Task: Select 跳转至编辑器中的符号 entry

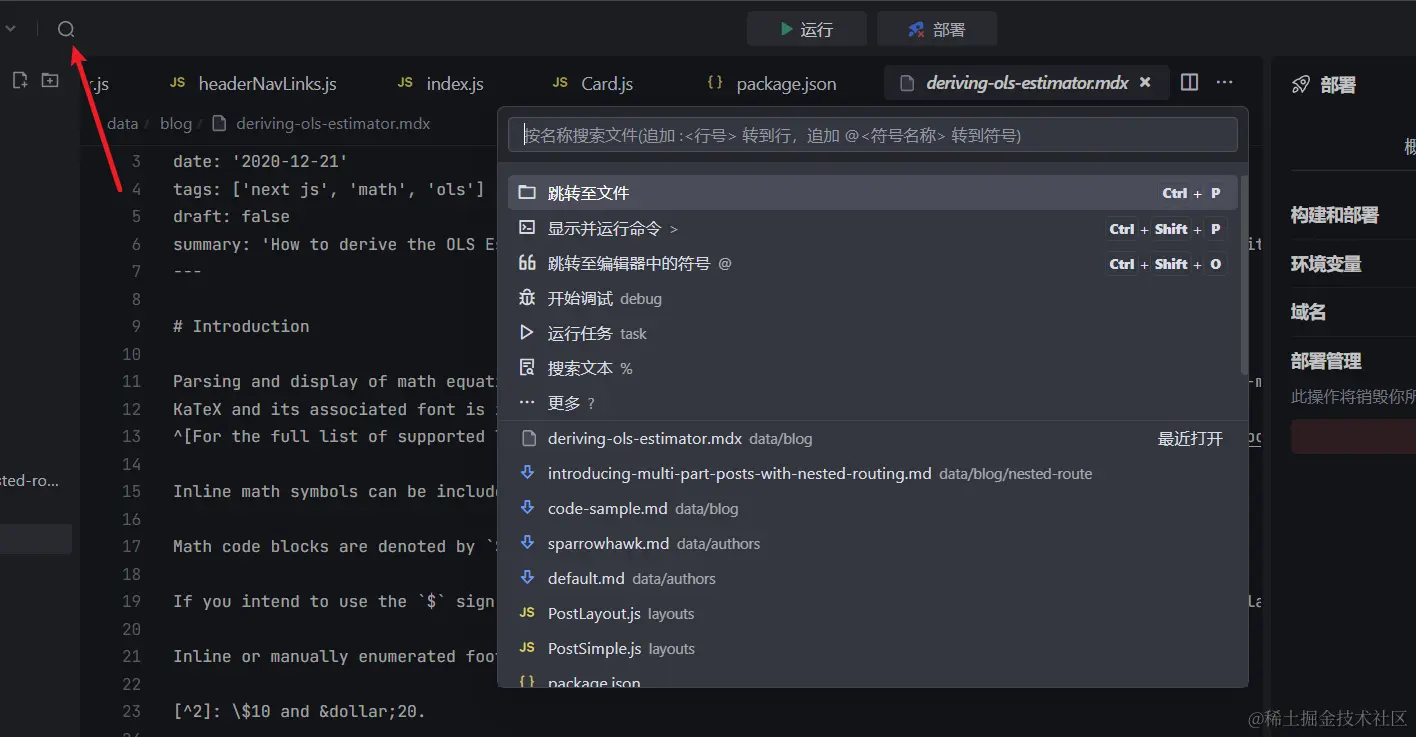Action: [873, 263]
